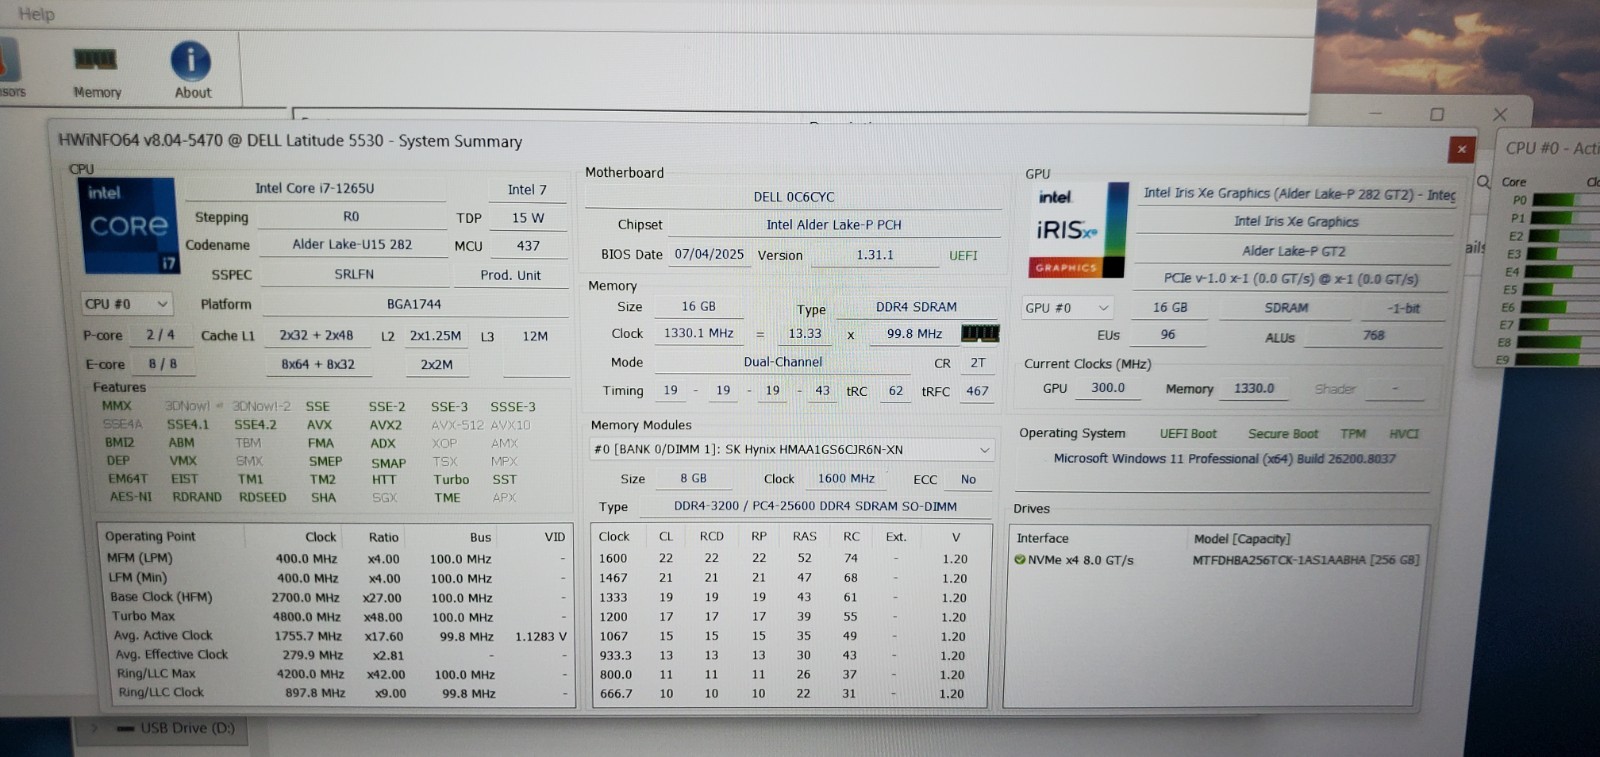The height and width of the screenshot is (757, 1600).
Task: Click the GPU clock 300.0 value
Action: (1107, 388)
